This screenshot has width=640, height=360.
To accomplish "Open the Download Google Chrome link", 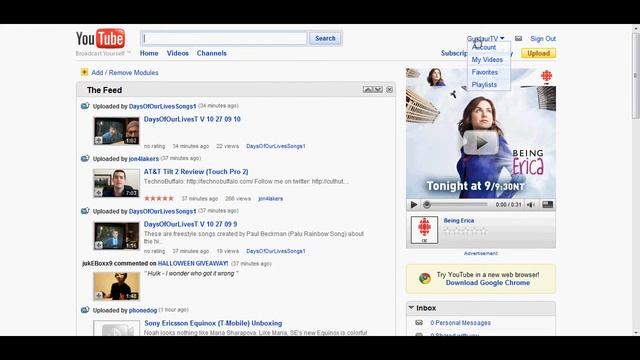I will [487, 282].
